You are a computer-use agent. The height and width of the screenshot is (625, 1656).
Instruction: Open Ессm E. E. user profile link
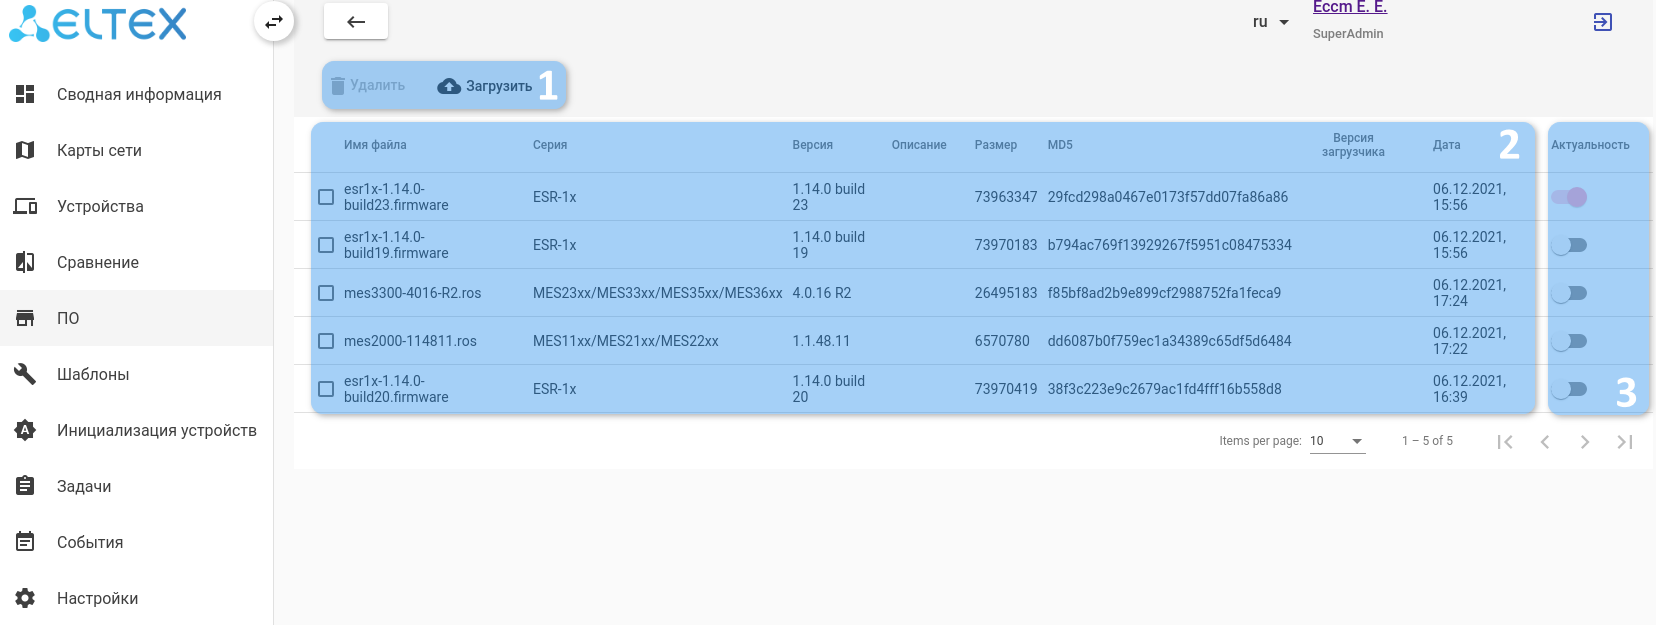click(1349, 7)
